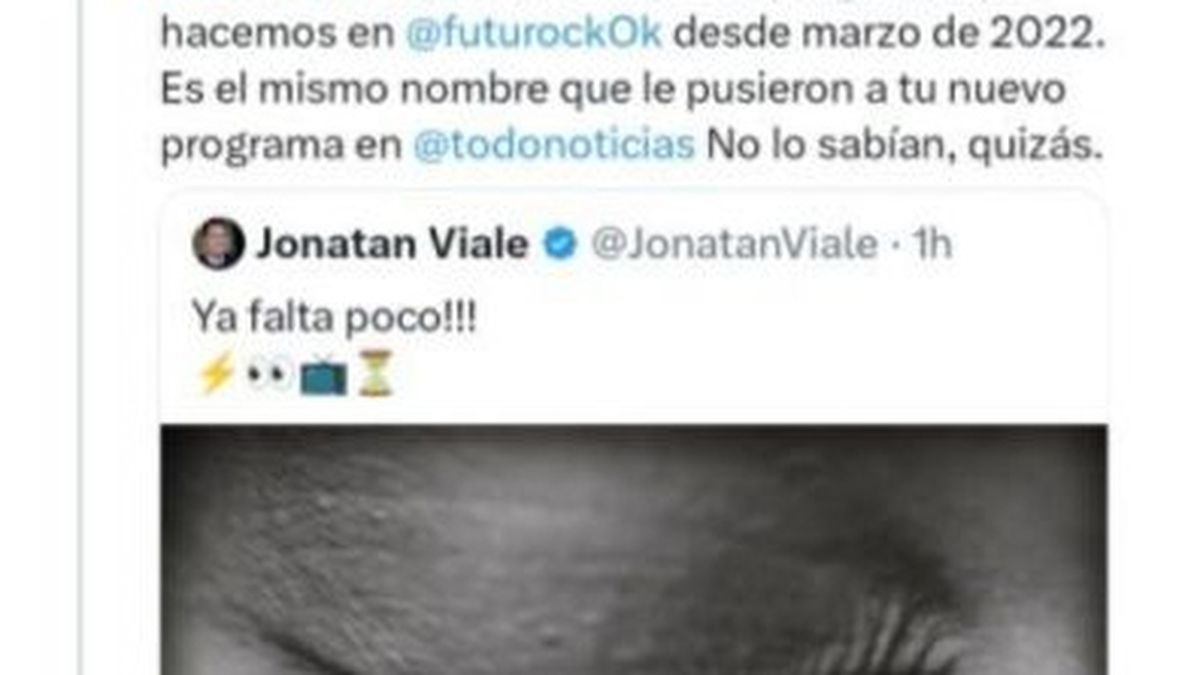The width and height of the screenshot is (1200, 675).
Task: Click the lightning bolt emoji
Action: pos(216,375)
